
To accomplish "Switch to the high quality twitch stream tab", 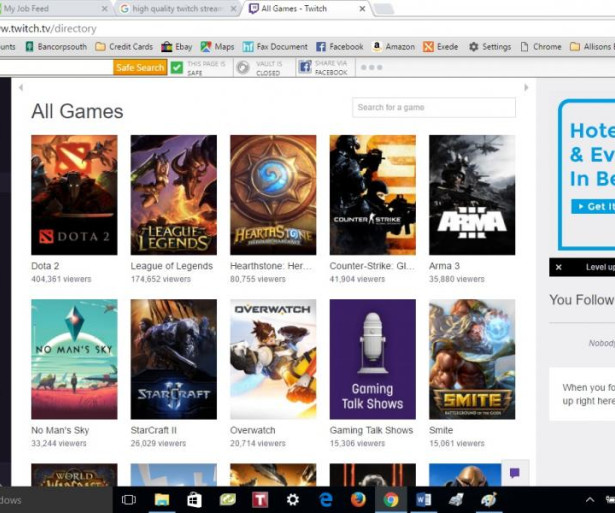I will point(176,9).
